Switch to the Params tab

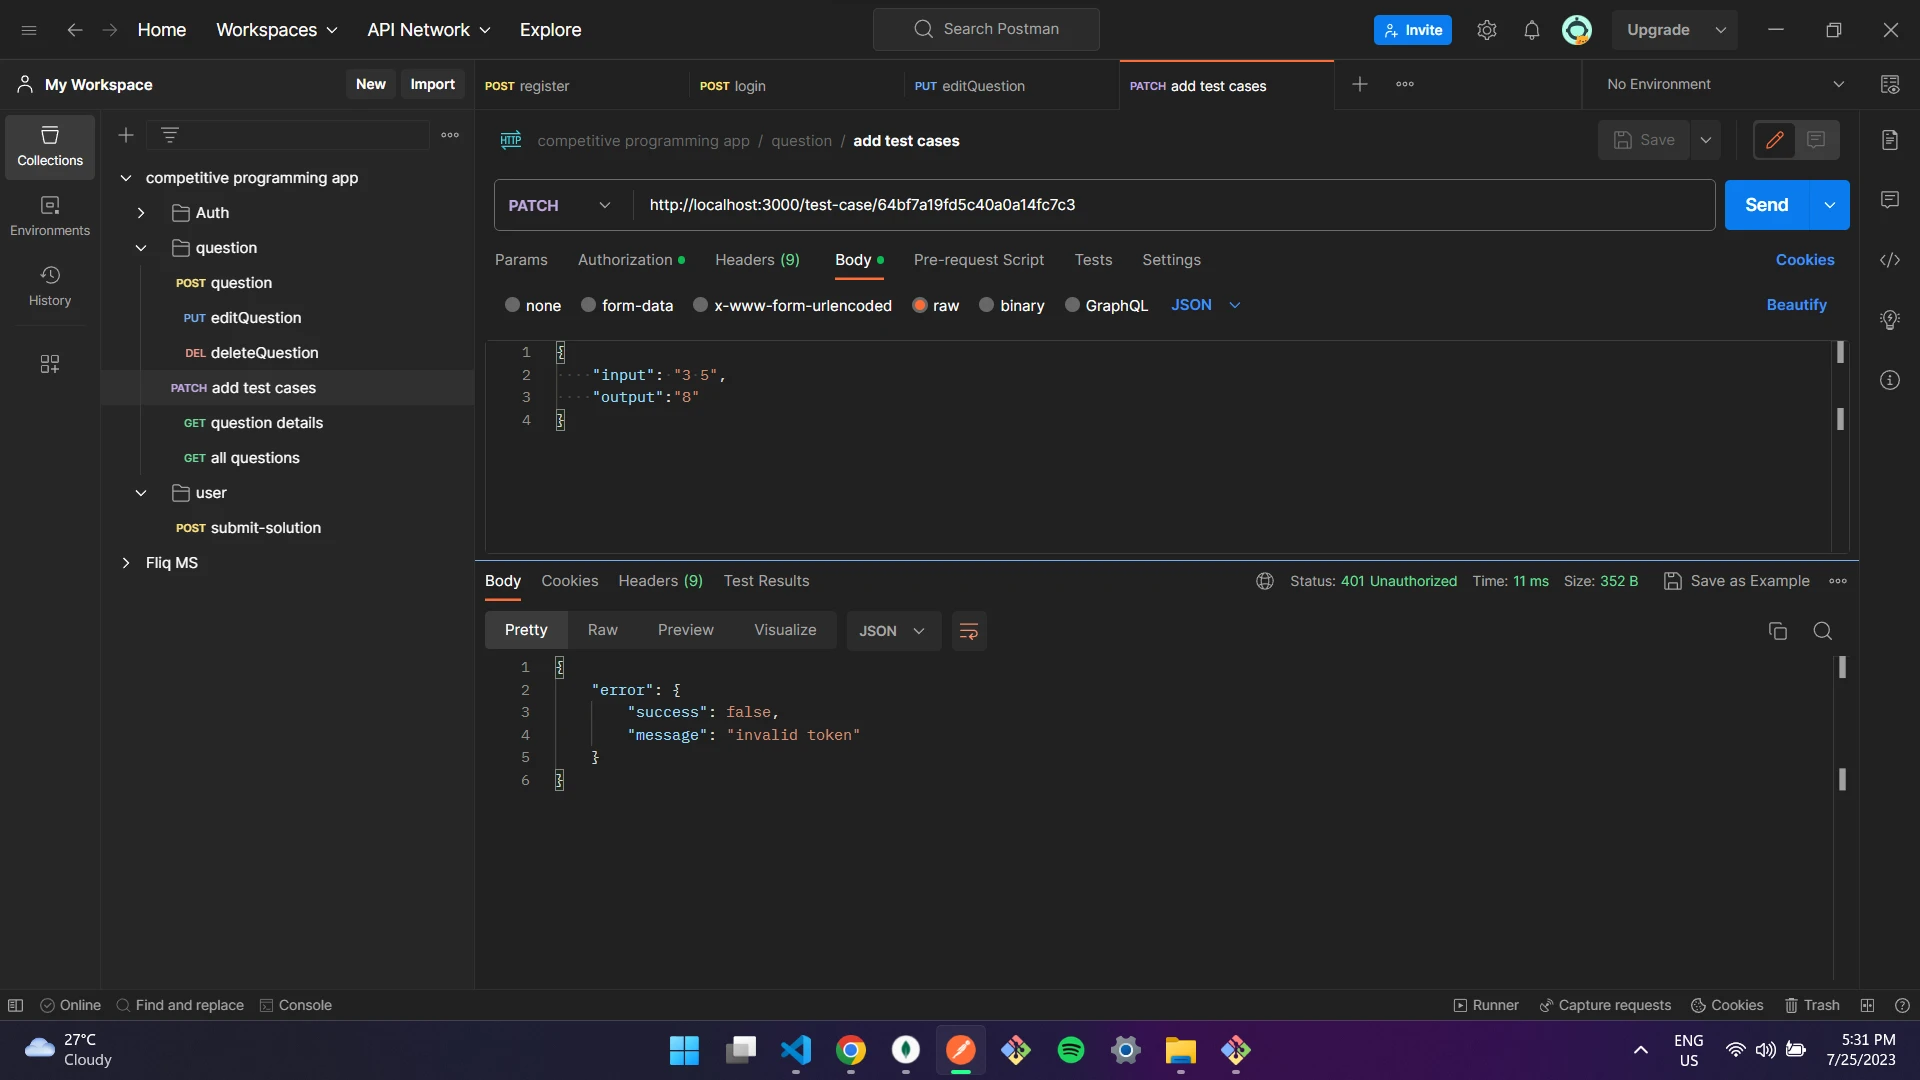point(521,260)
